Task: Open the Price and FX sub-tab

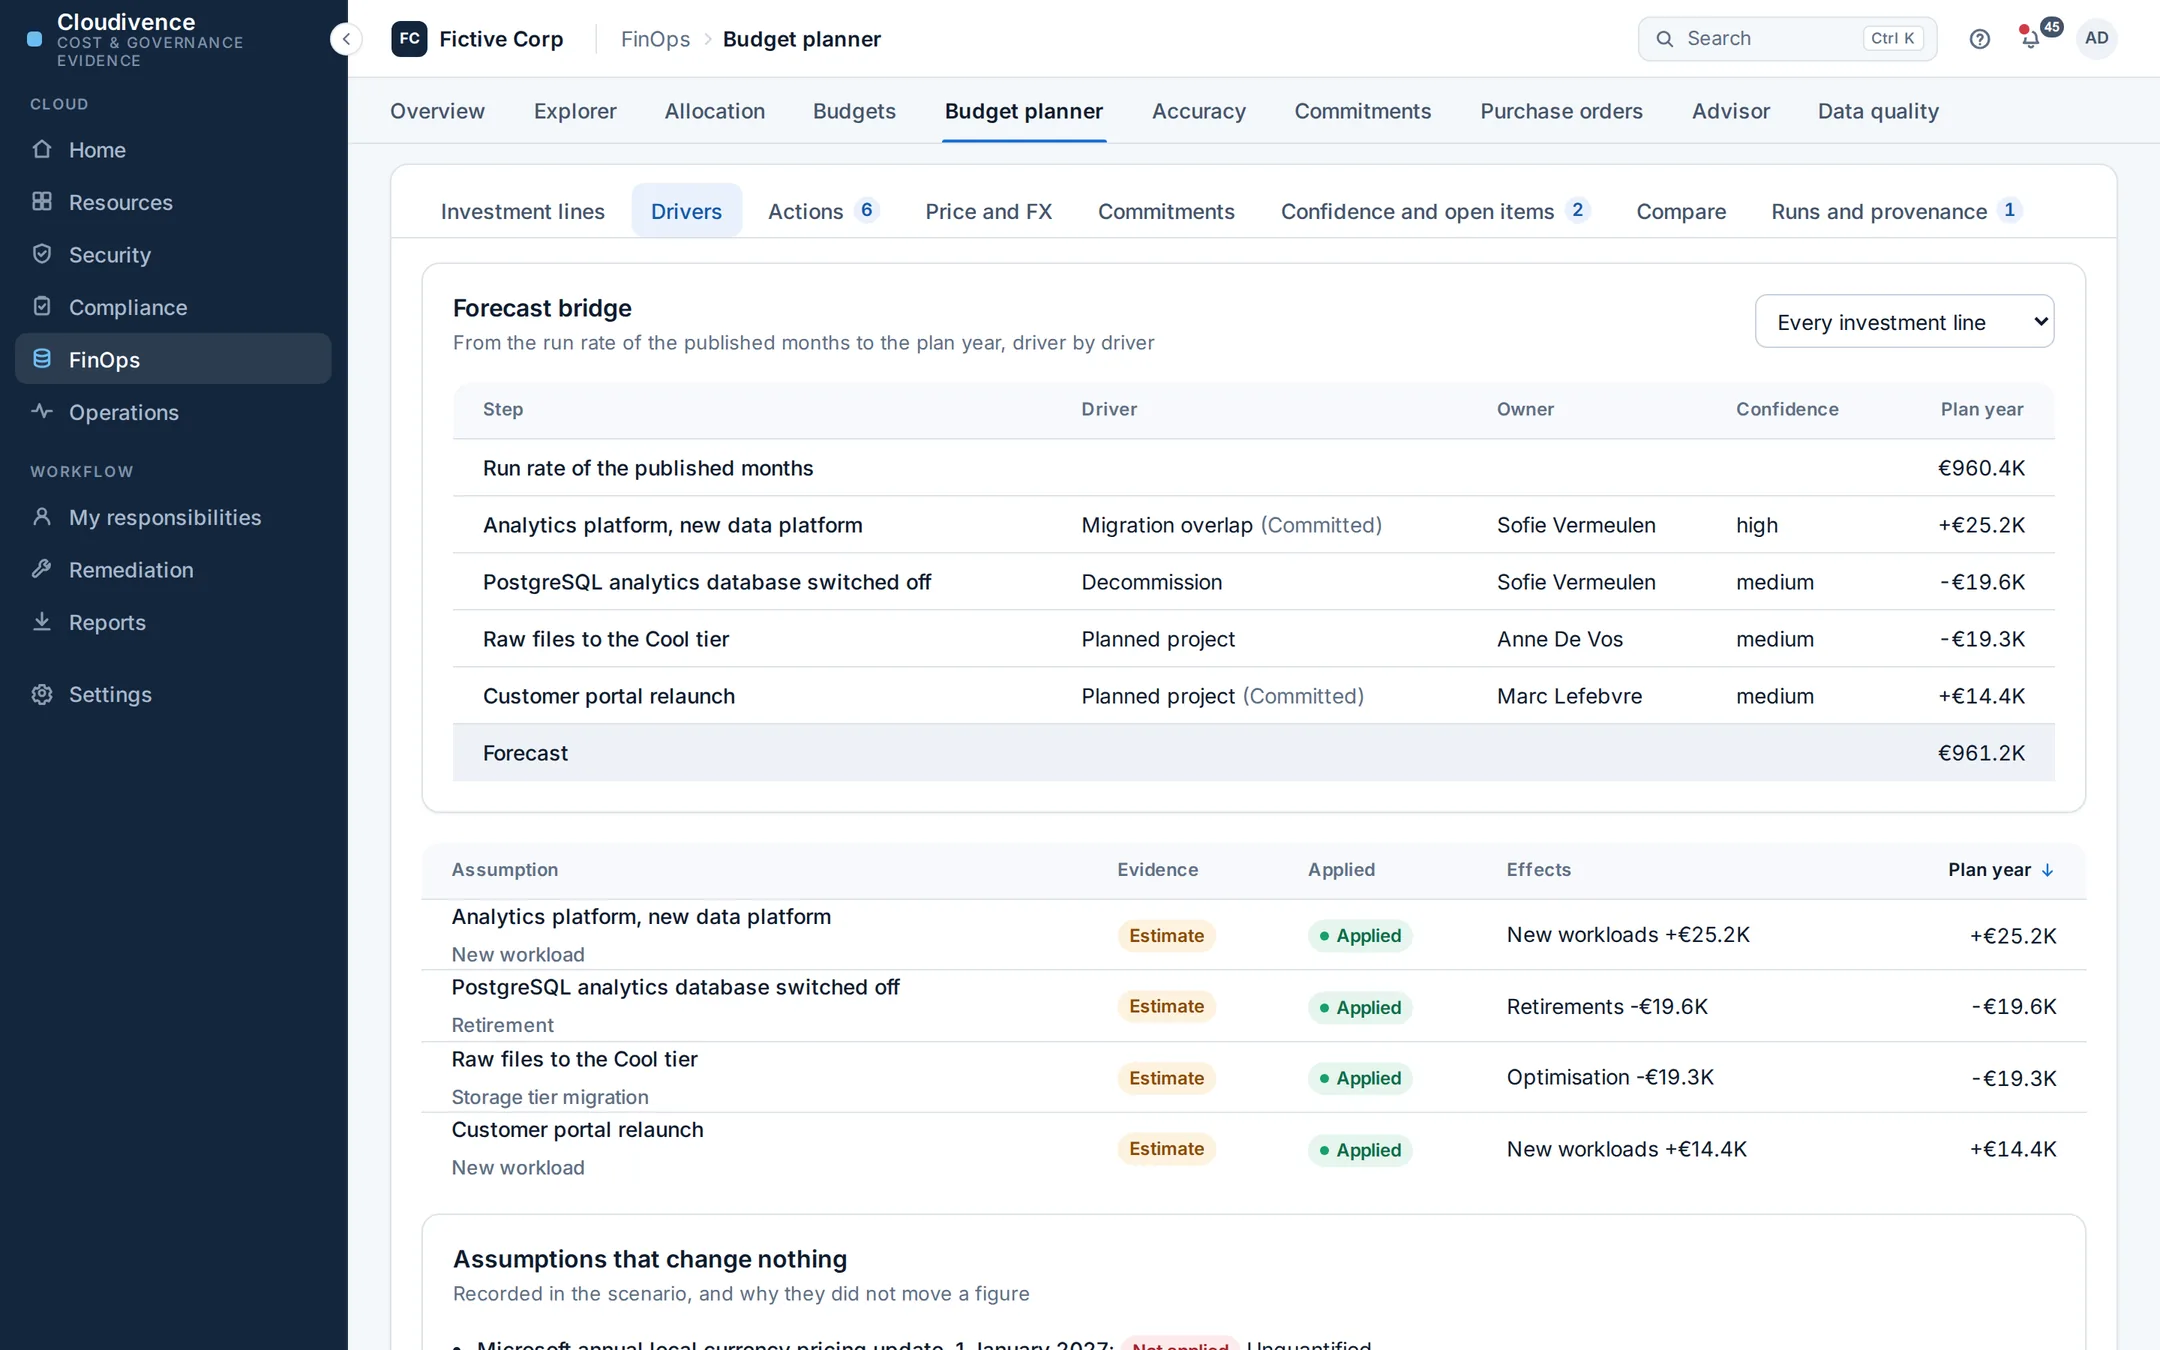Action: [x=989, y=211]
